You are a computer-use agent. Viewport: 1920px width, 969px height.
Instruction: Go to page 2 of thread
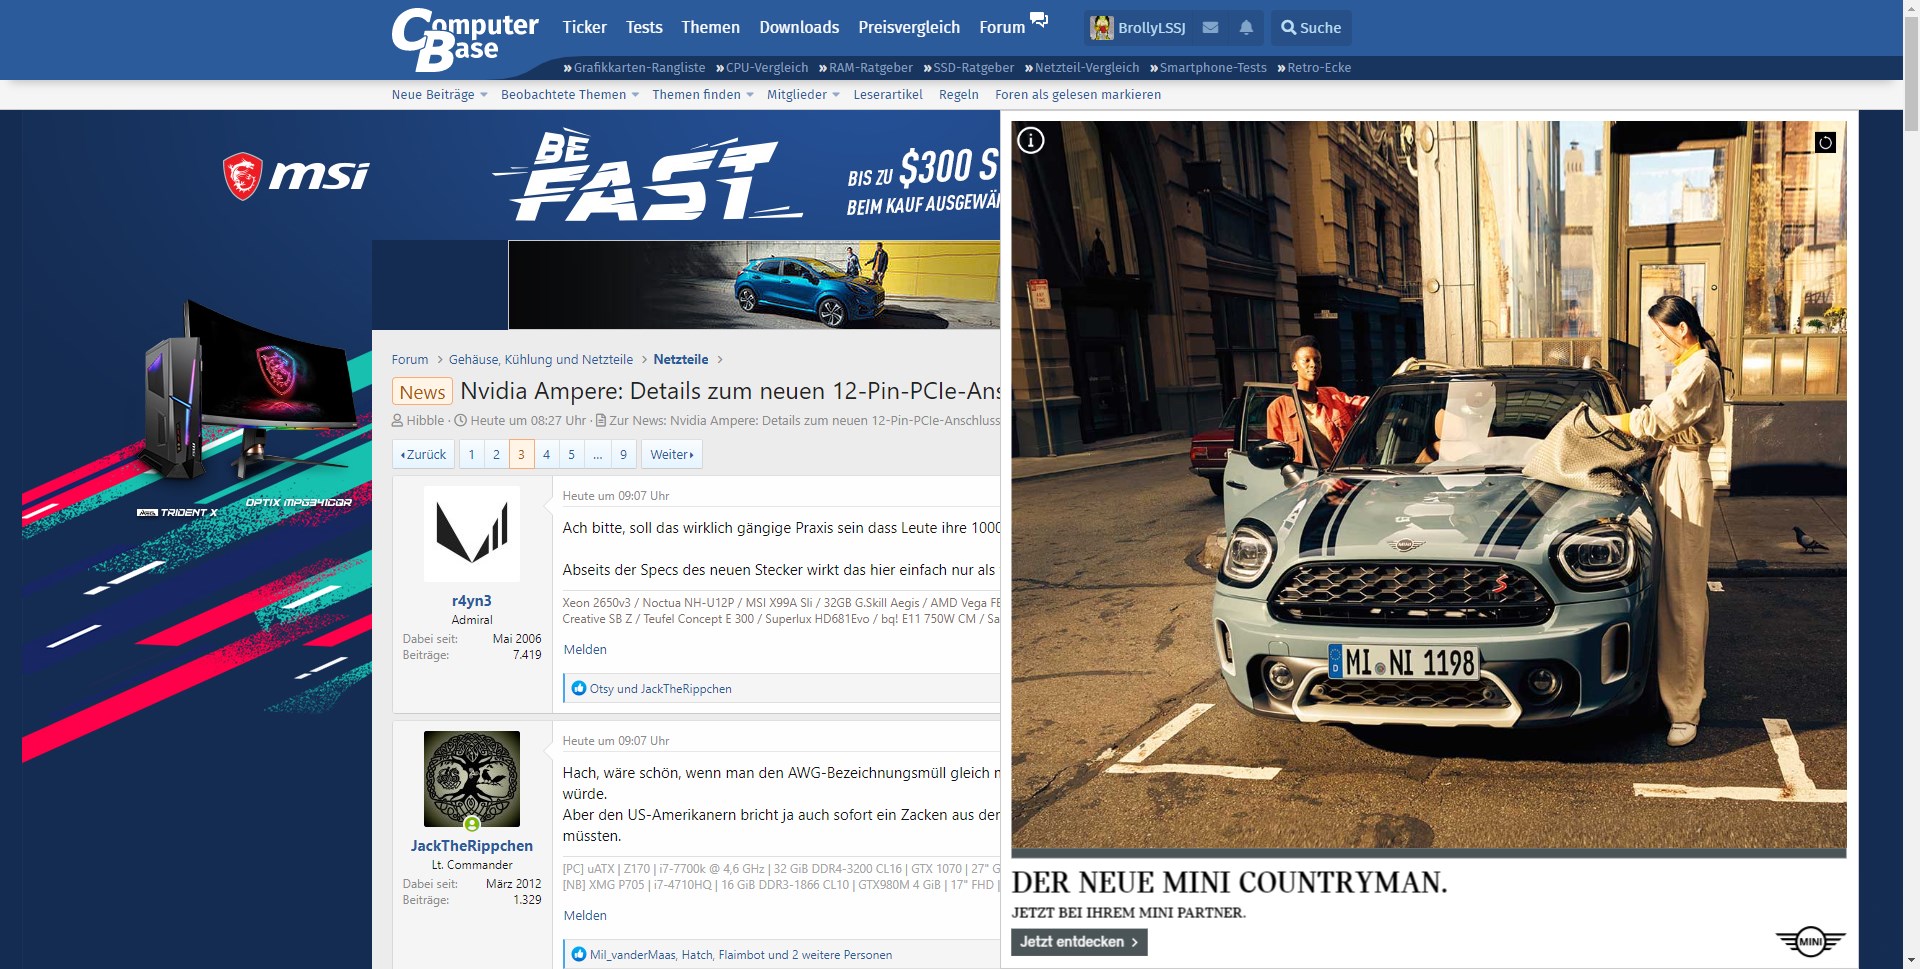click(x=497, y=454)
